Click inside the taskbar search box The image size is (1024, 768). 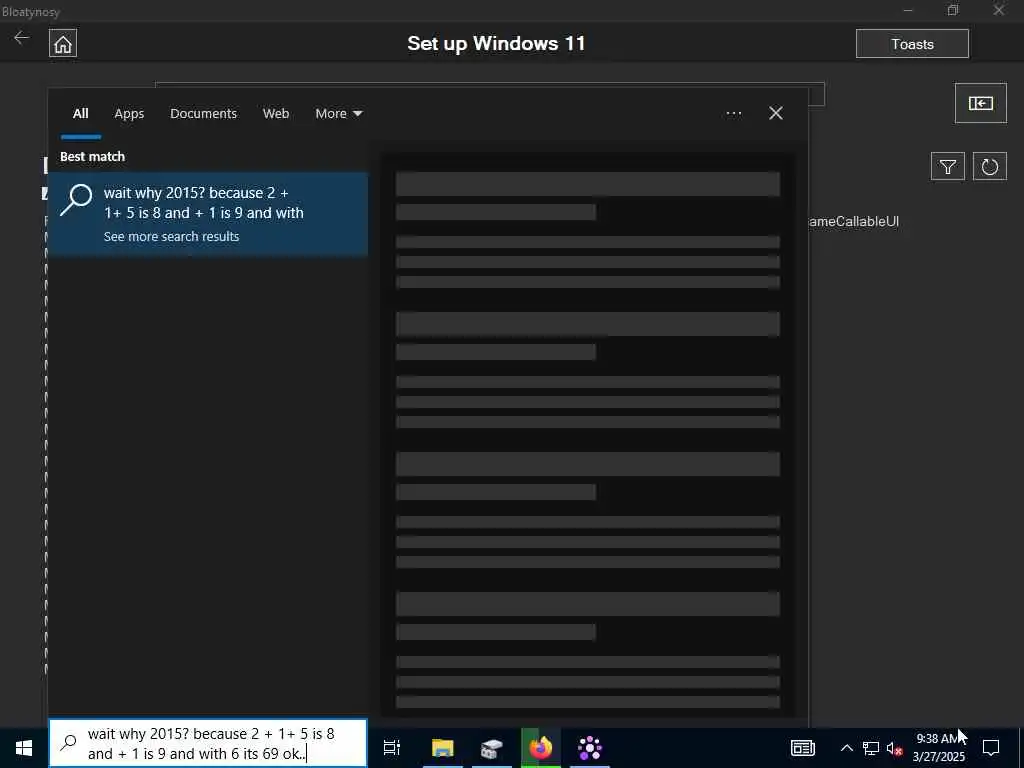(x=208, y=744)
